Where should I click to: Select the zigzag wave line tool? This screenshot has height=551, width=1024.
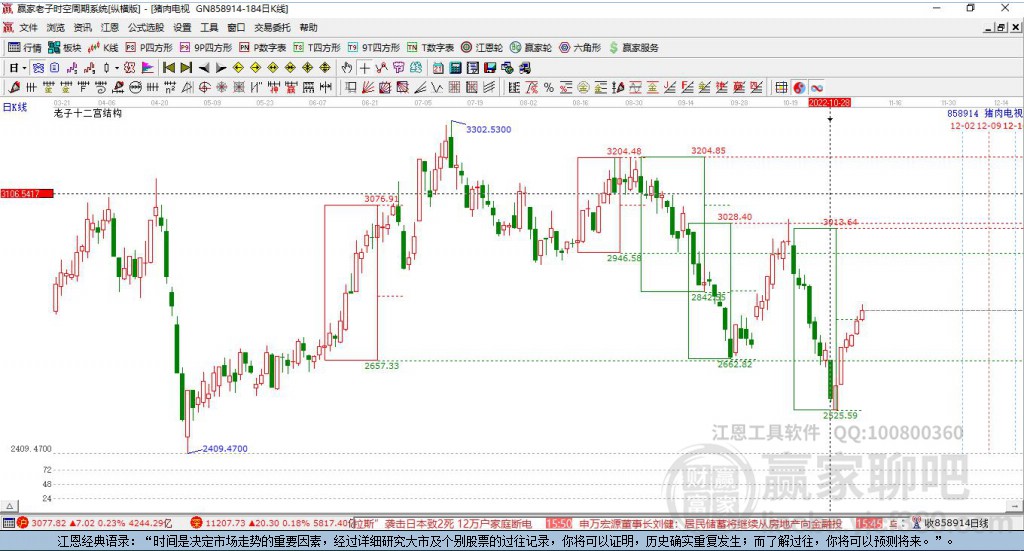(437, 87)
